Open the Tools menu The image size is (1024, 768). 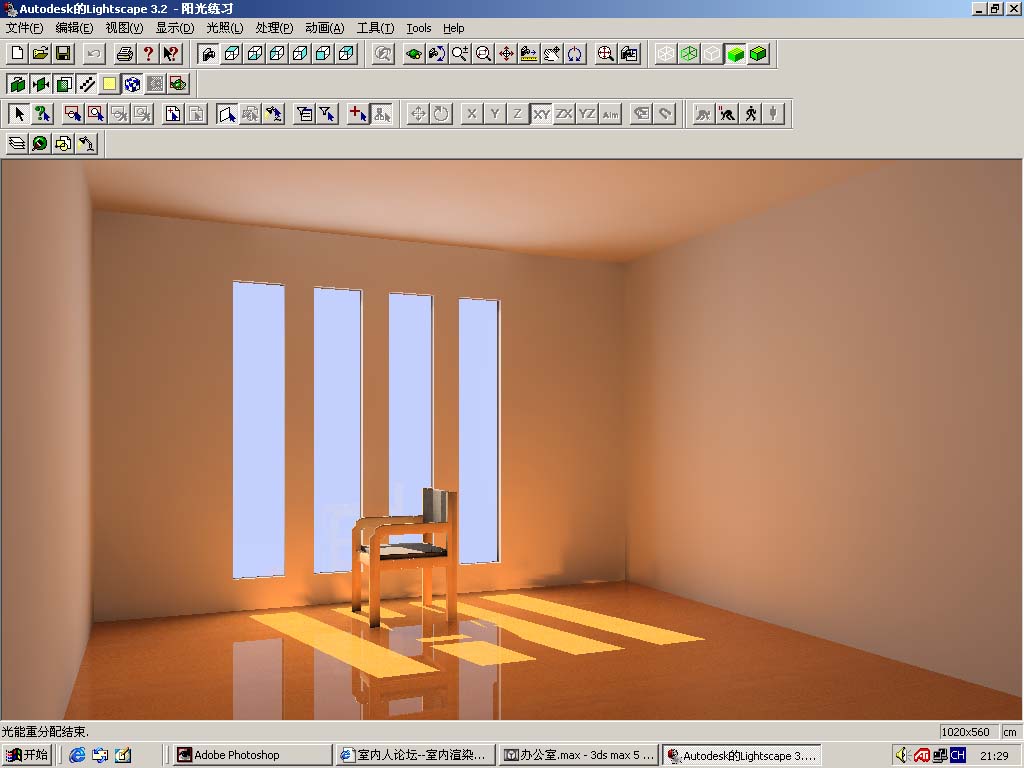point(419,28)
